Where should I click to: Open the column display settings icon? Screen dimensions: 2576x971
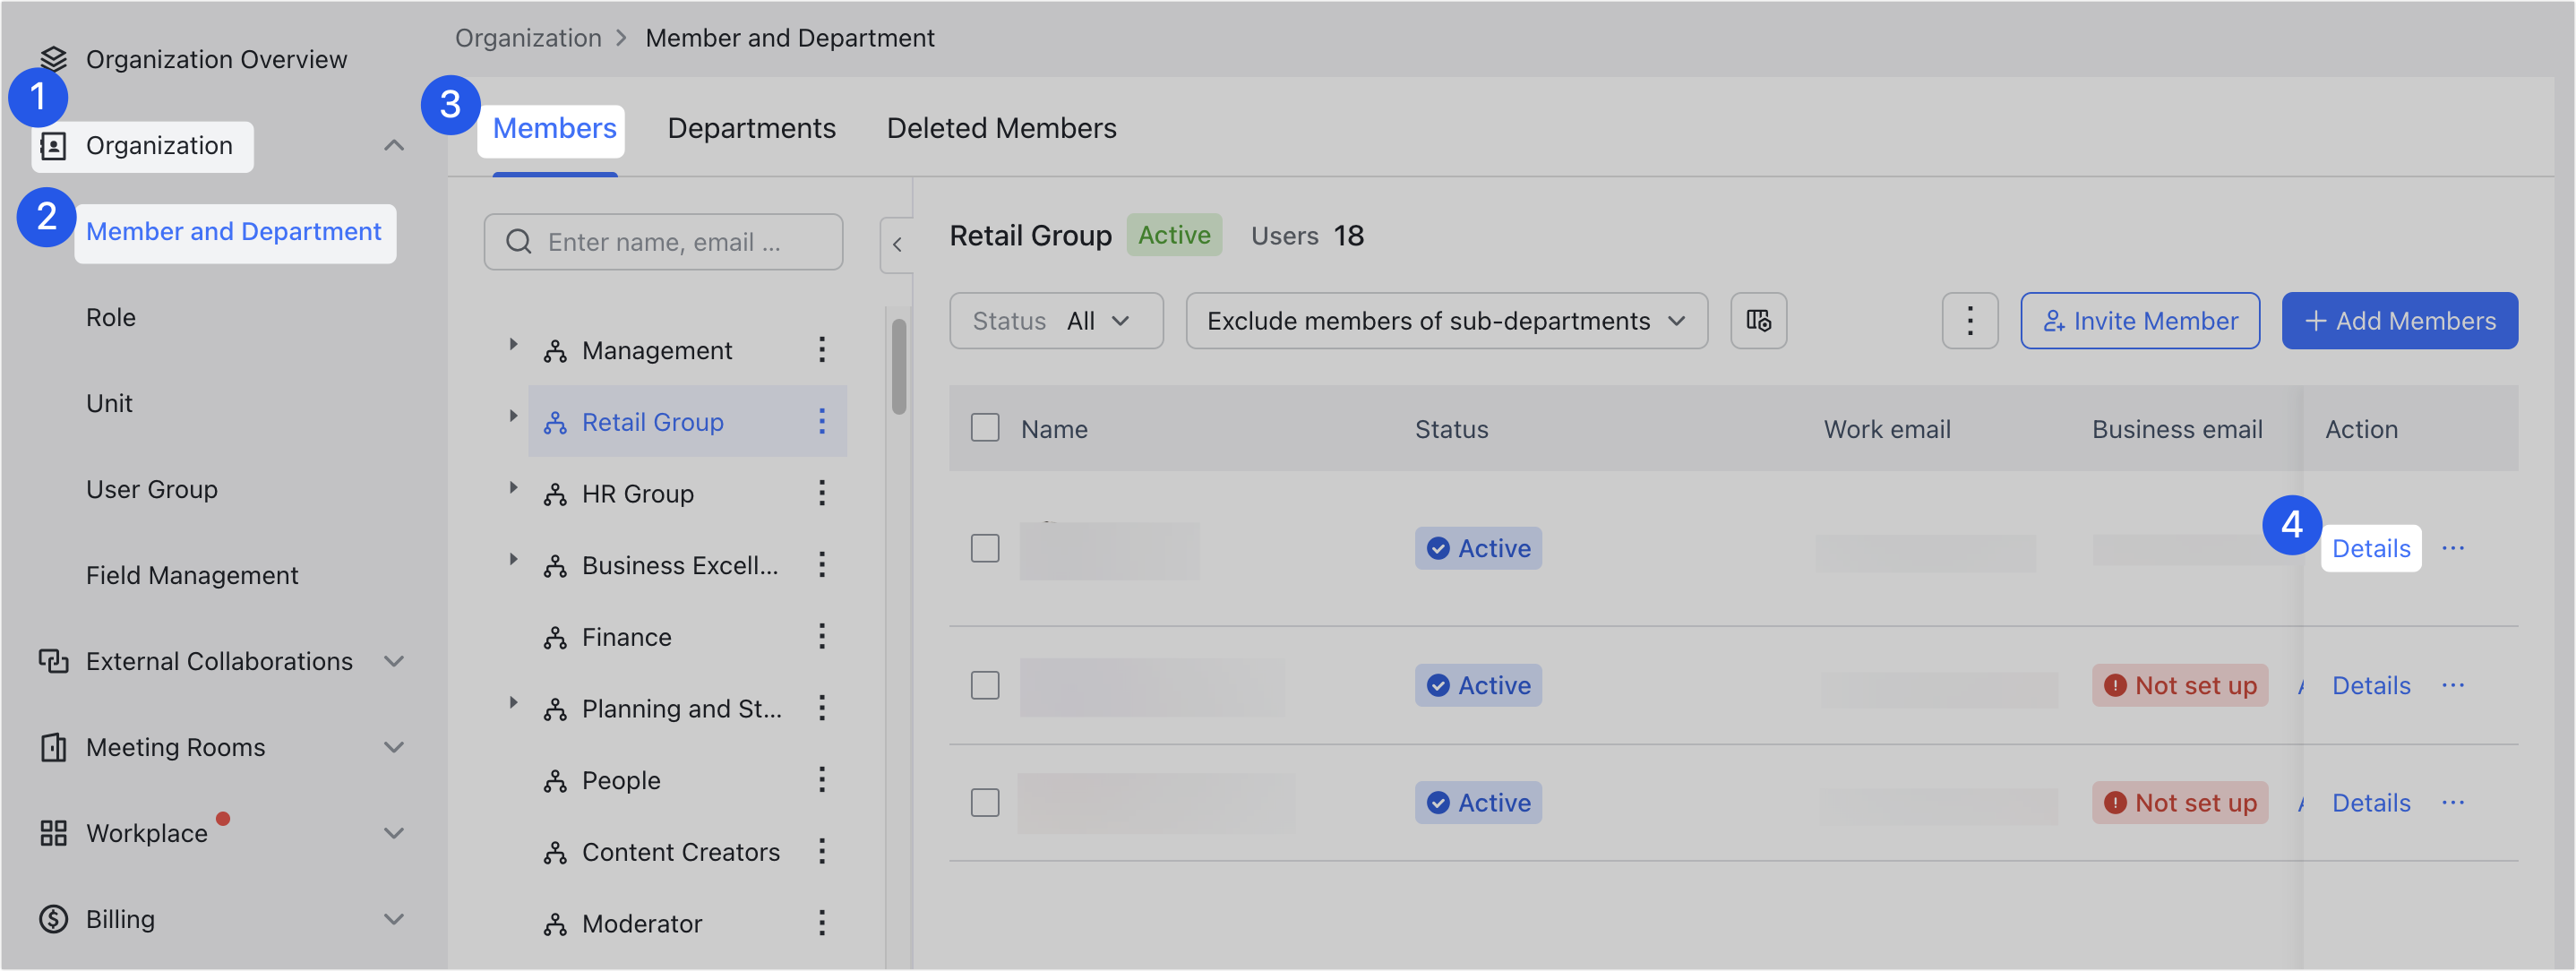click(x=1757, y=320)
